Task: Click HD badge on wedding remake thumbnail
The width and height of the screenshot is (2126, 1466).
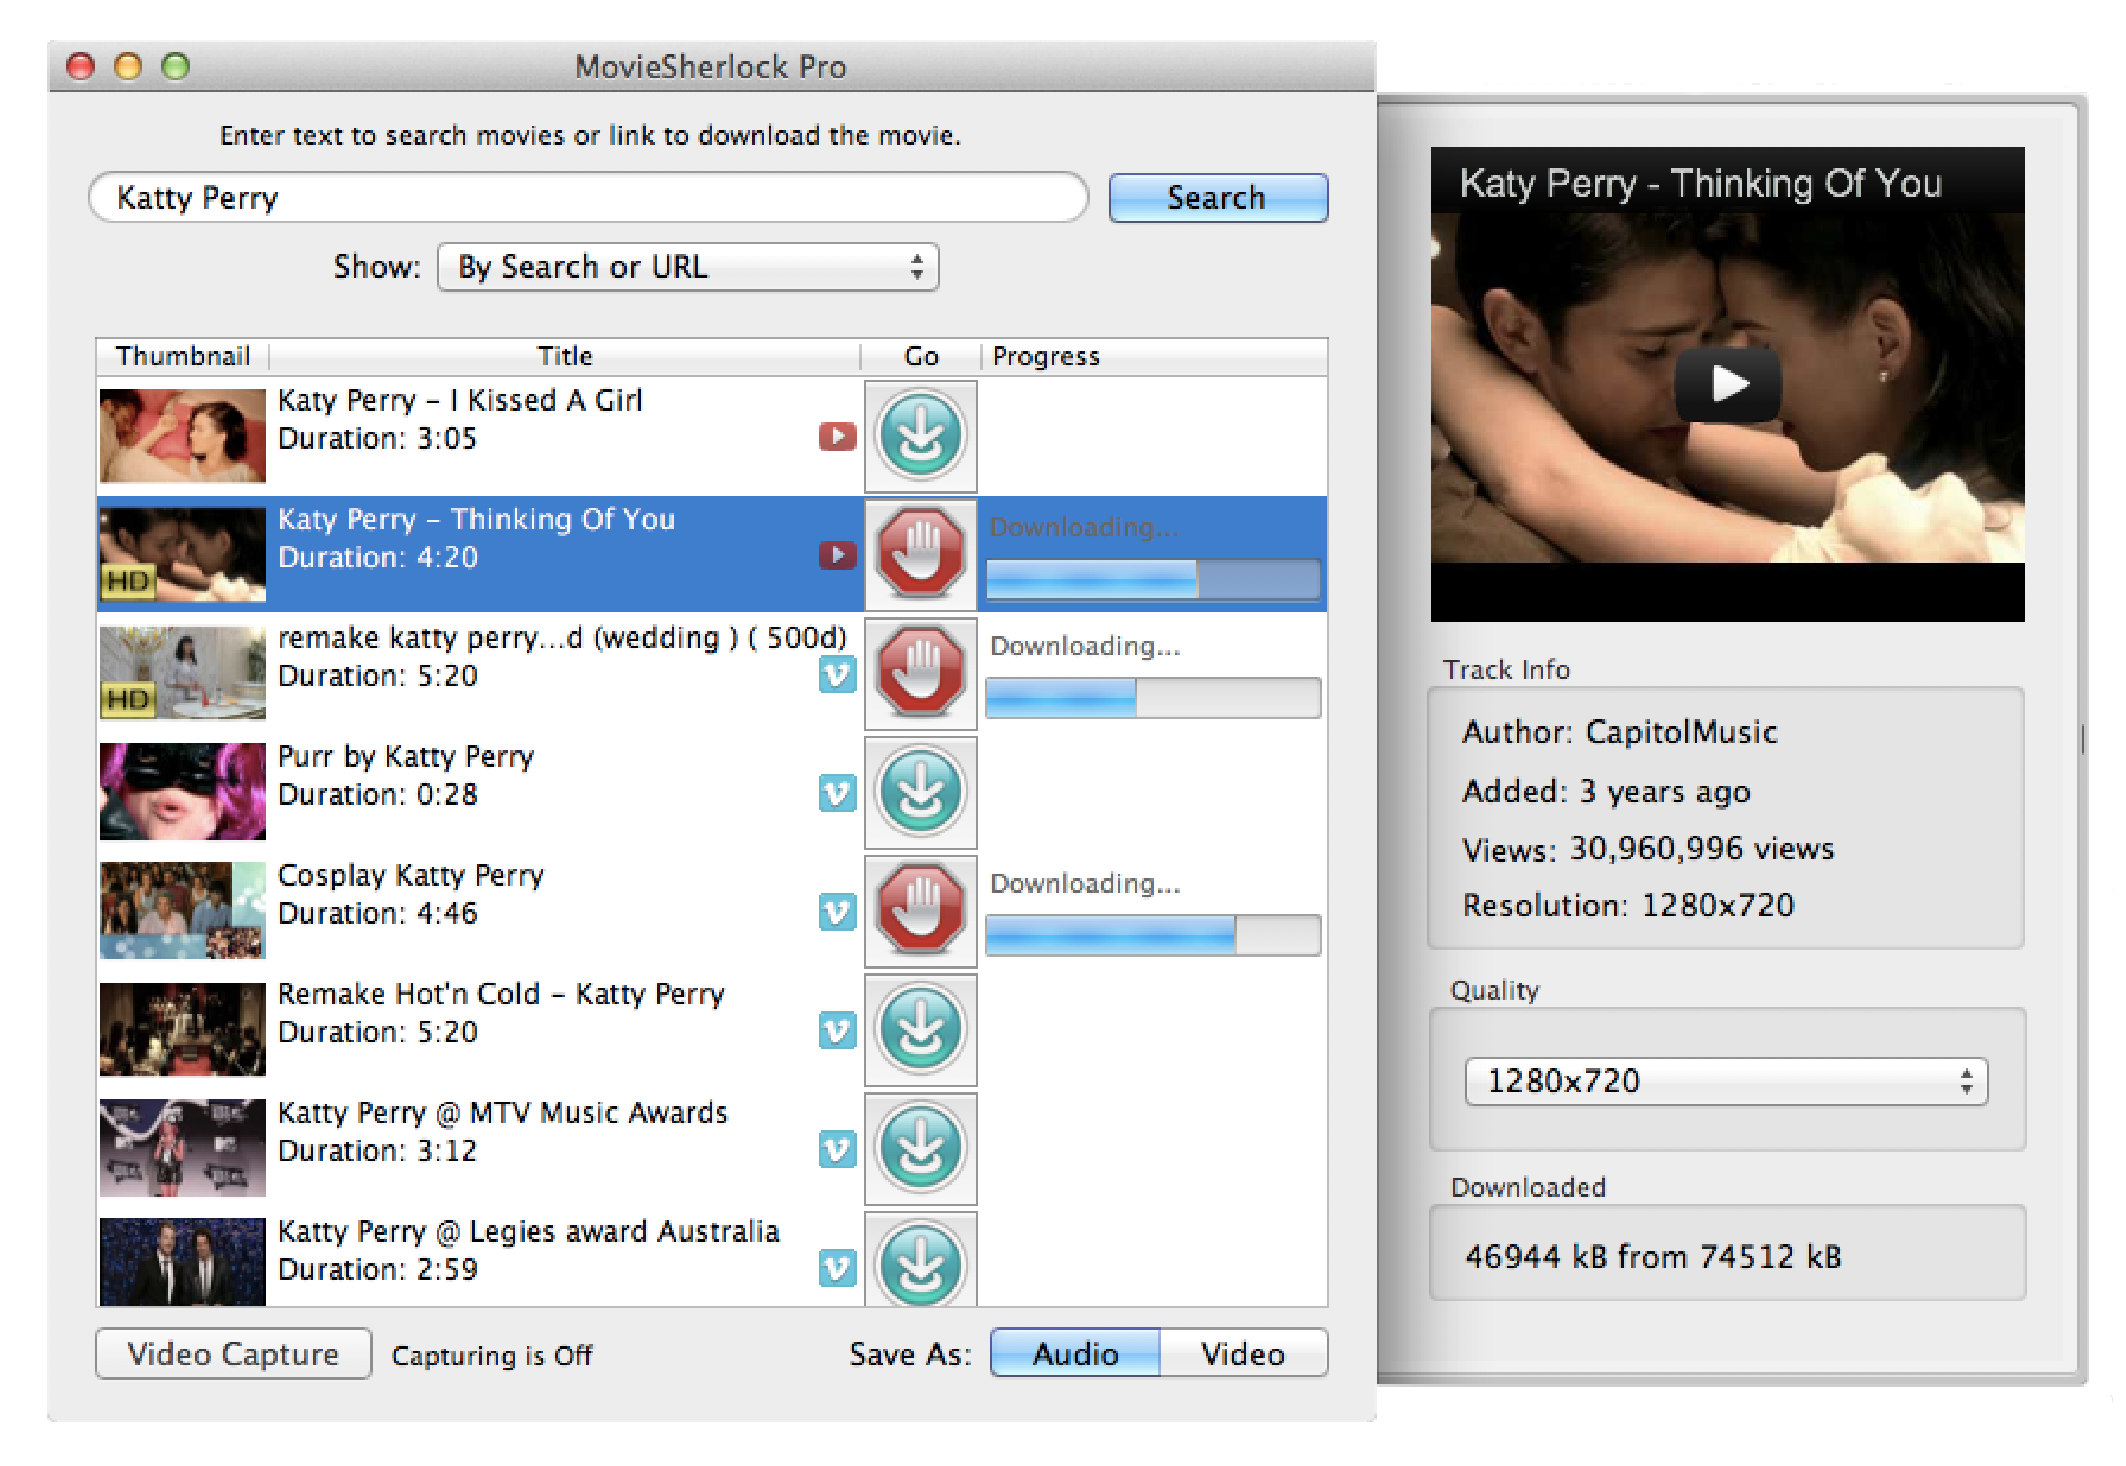Action: click(128, 700)
